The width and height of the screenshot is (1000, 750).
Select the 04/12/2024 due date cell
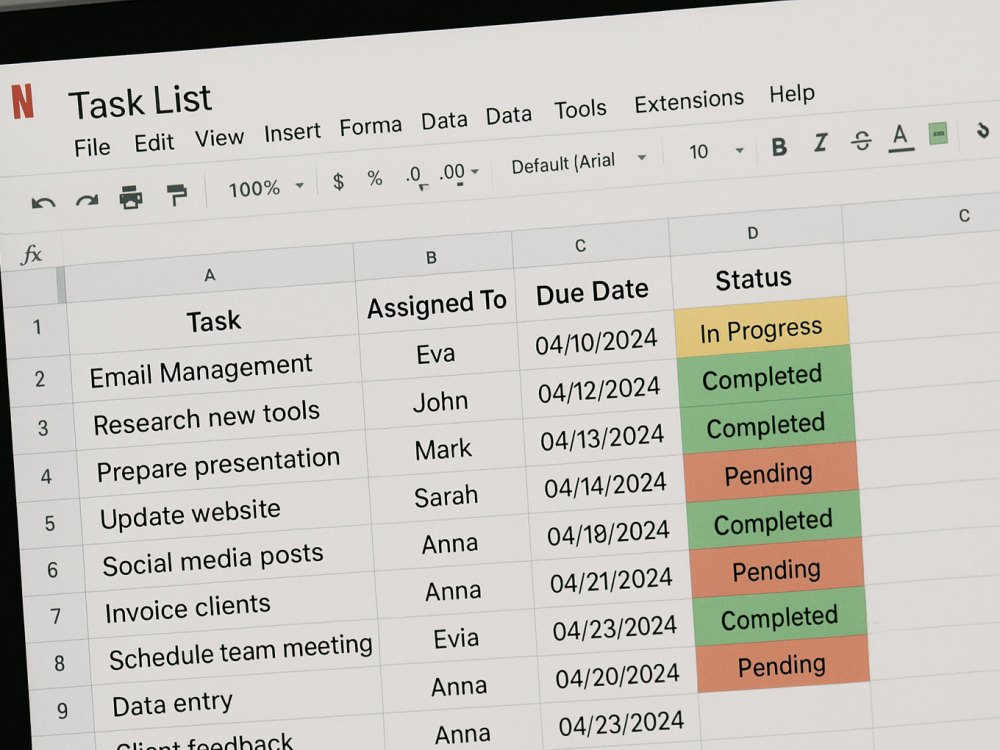[x=599, y=390]
